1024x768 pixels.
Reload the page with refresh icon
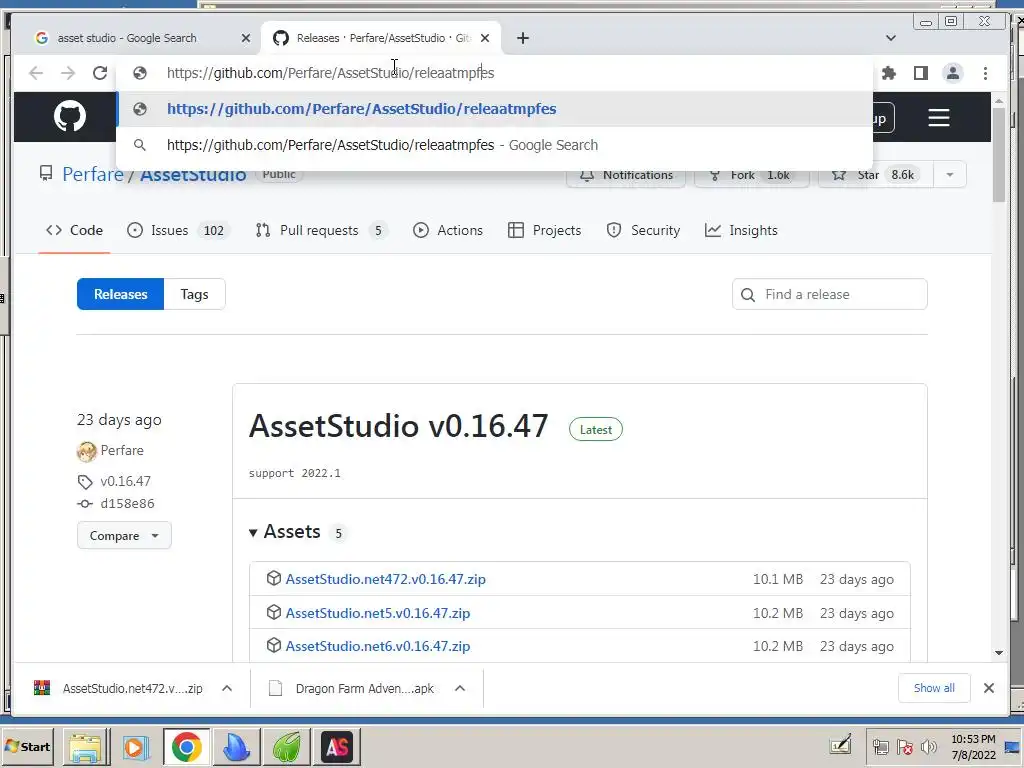(x=99, y=73)
